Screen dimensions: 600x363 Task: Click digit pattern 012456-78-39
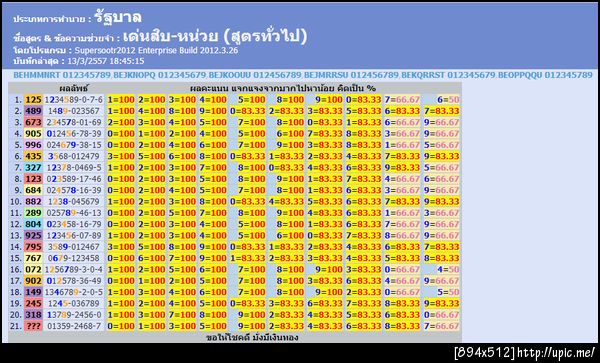coord(74,133)
